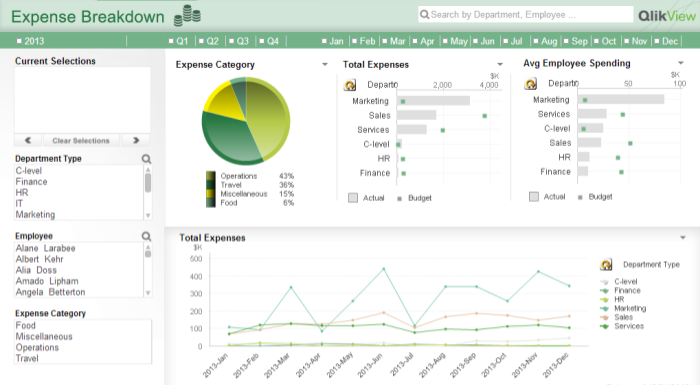Click the Sales bar in Total Expenses chart
Viewport: 700px width, 385px height.
point(416,115)
